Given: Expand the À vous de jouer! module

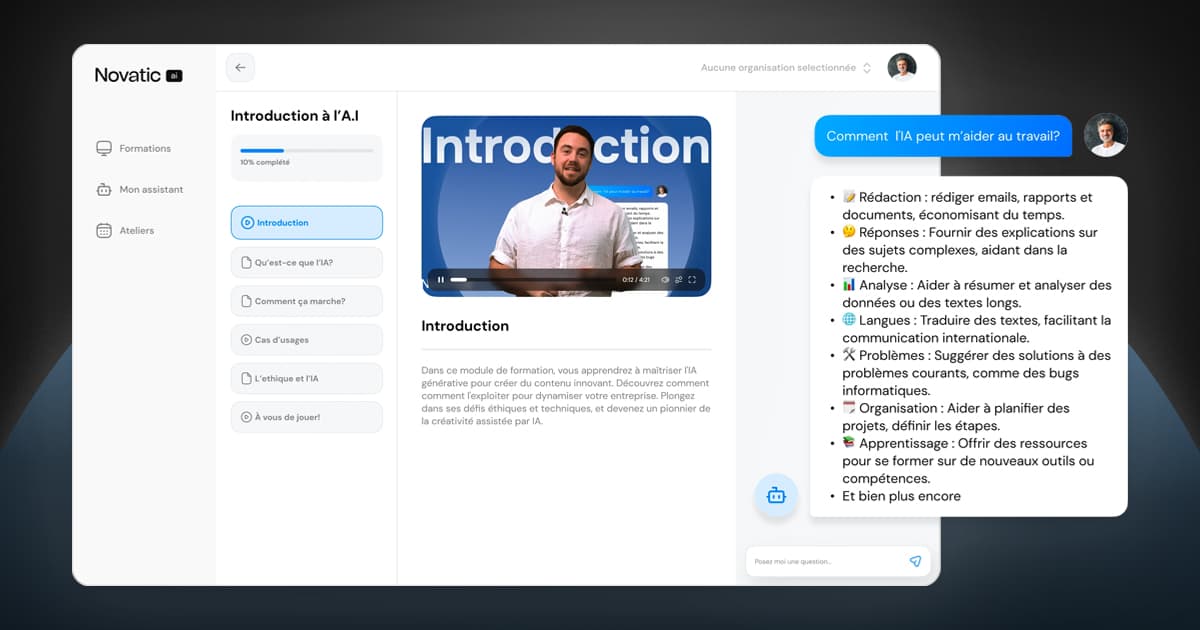Looking at the screenshot, I should tap(306, 417).
